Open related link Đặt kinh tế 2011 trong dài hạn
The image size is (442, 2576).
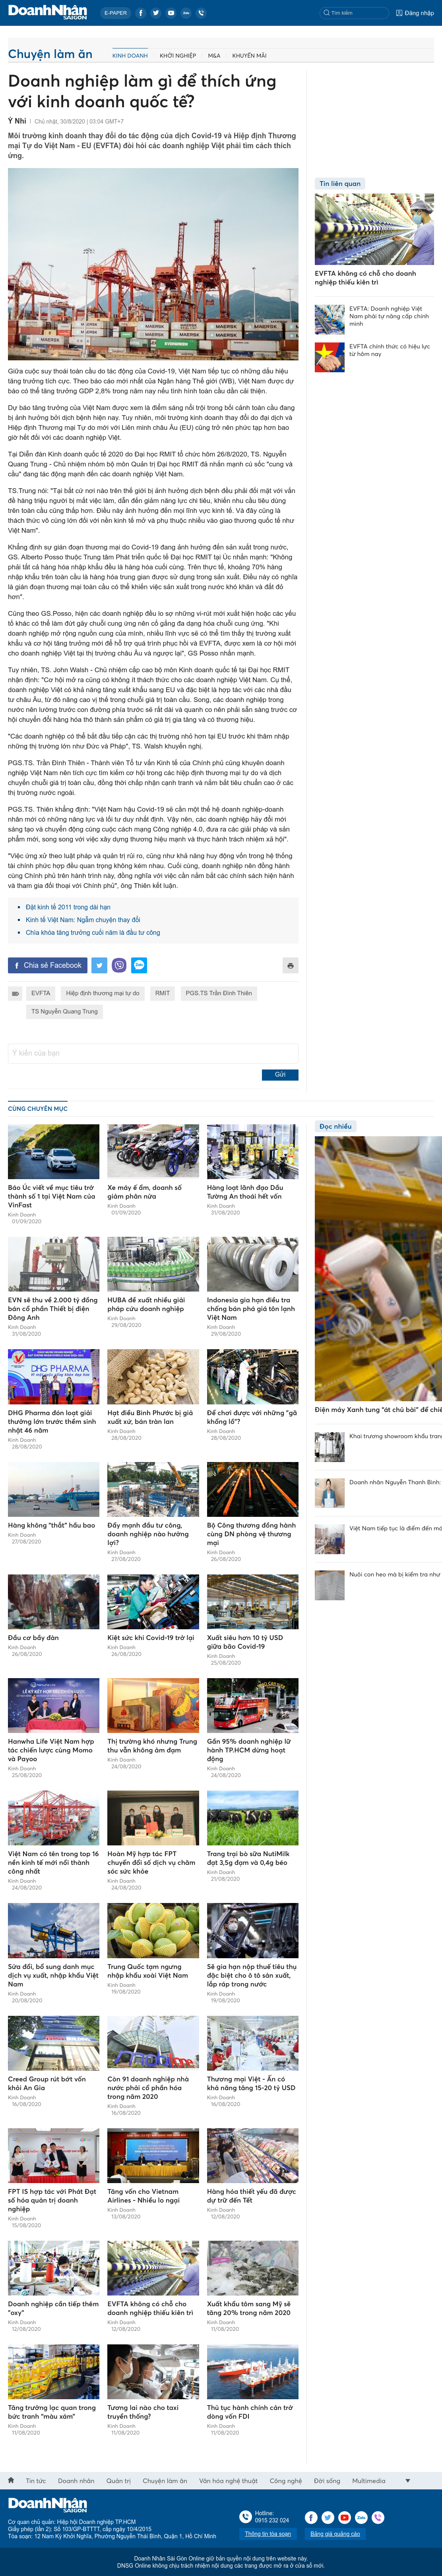[x=68, y=907]
